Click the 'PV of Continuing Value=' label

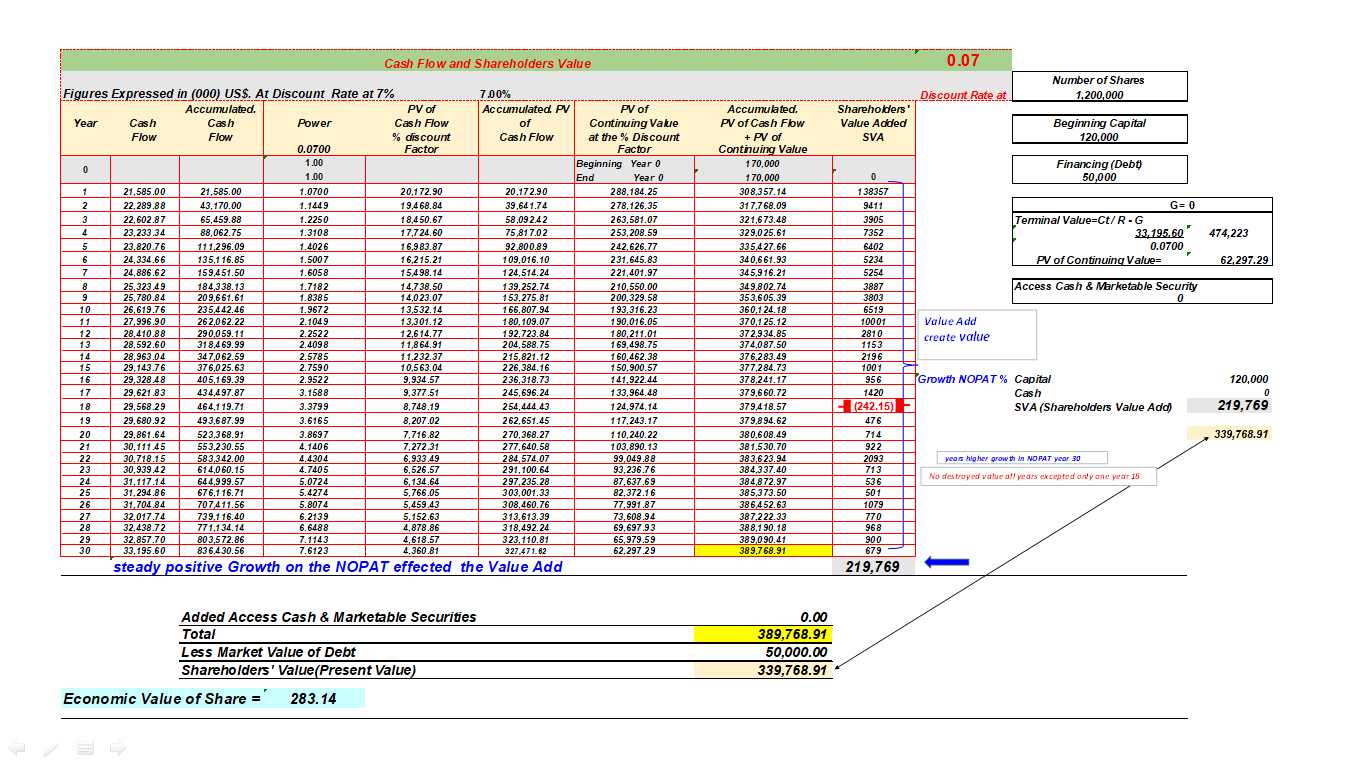pos(1099,260)
